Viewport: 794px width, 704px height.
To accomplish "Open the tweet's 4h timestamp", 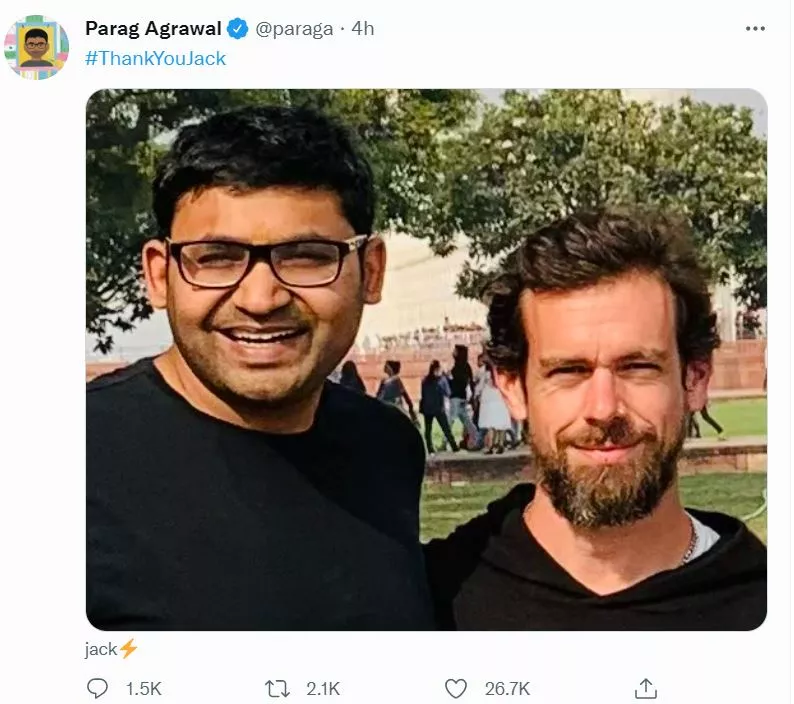I will point(363,28).
